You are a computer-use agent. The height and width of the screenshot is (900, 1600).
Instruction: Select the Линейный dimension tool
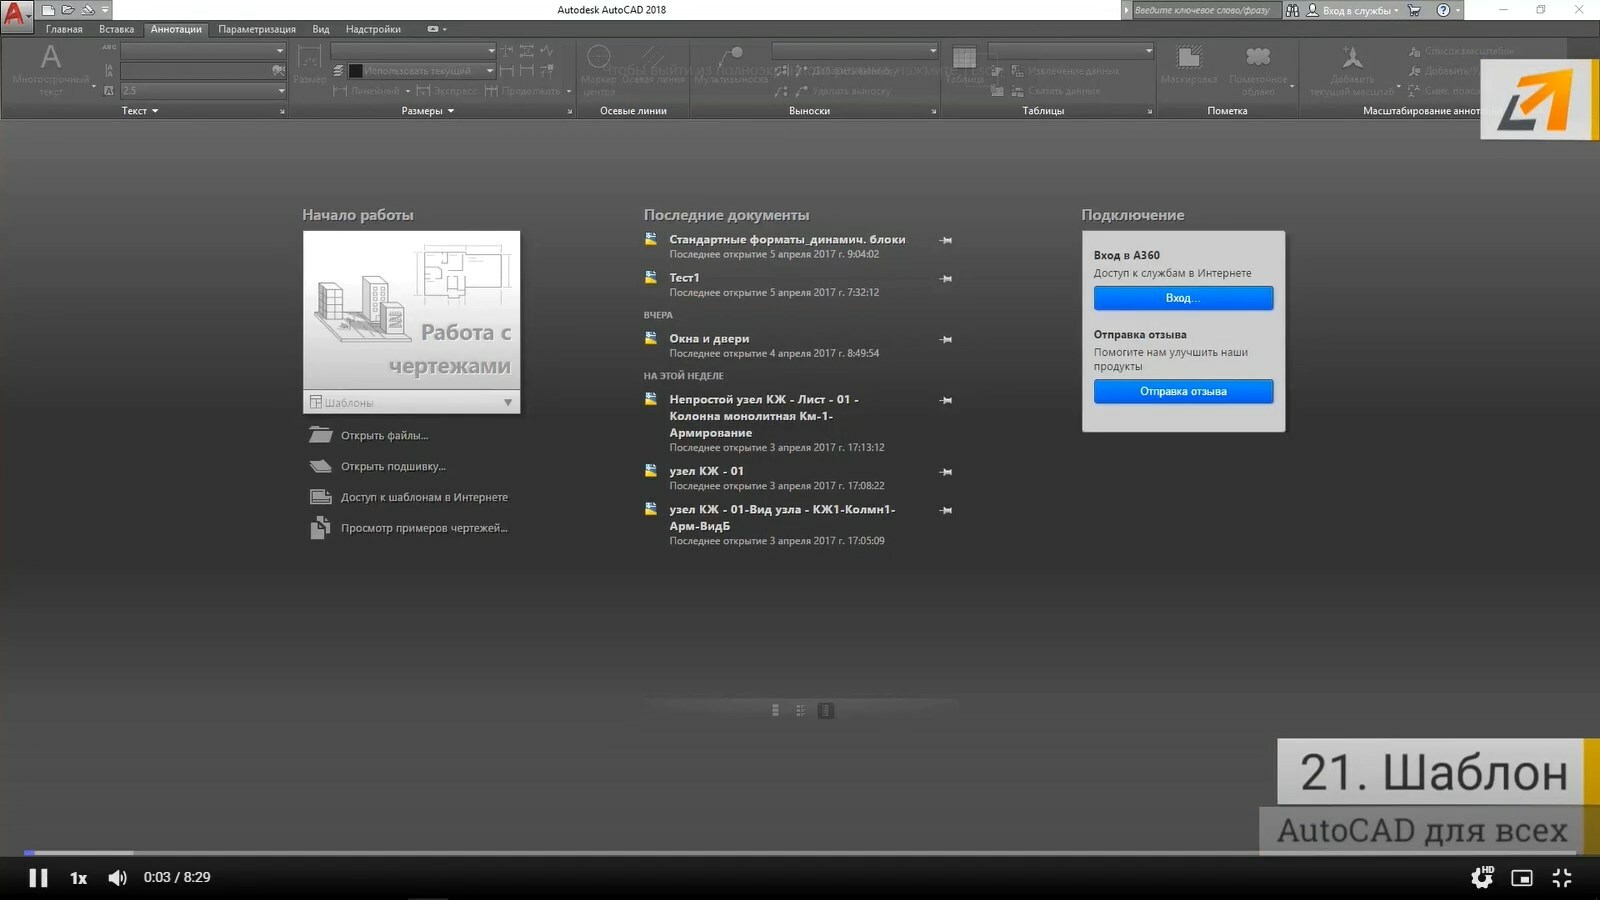click(x=365, y=91)
